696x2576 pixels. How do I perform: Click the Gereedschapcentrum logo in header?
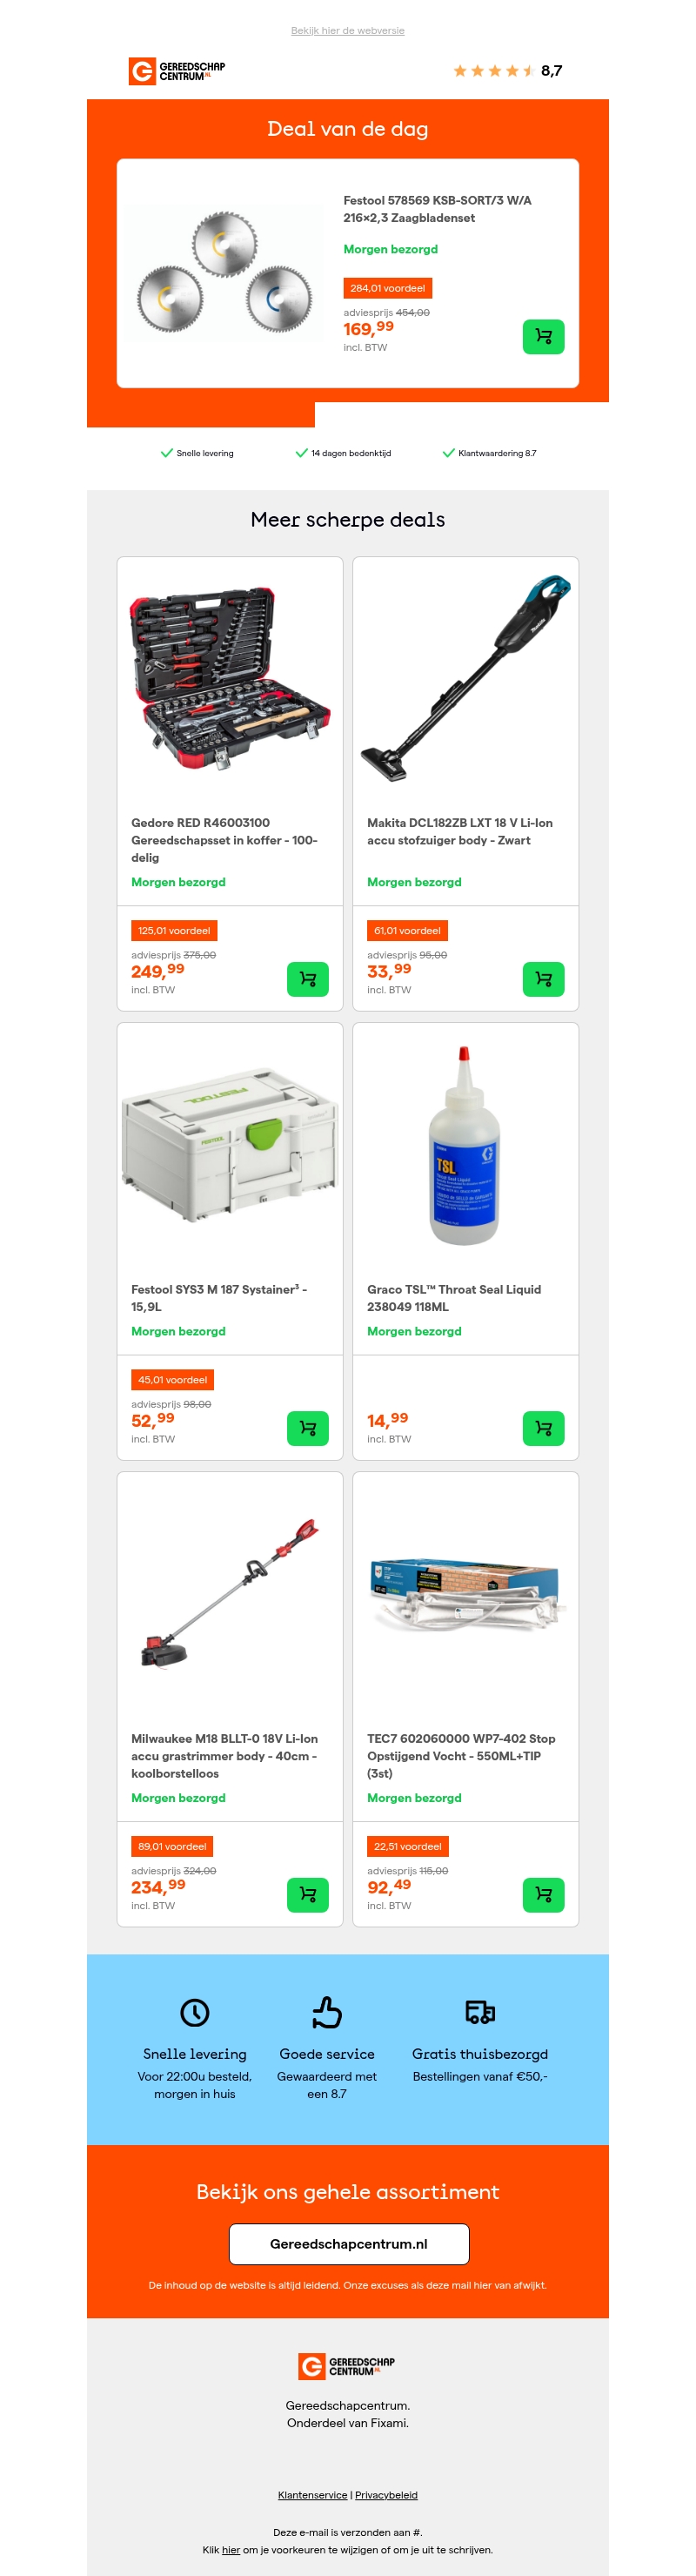(x=177, y=71)
